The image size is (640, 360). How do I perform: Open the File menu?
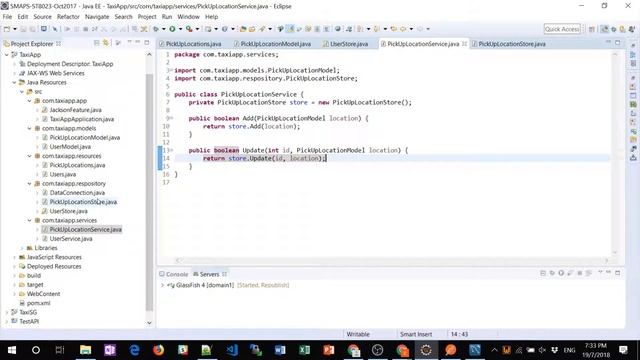coord(7,17)
